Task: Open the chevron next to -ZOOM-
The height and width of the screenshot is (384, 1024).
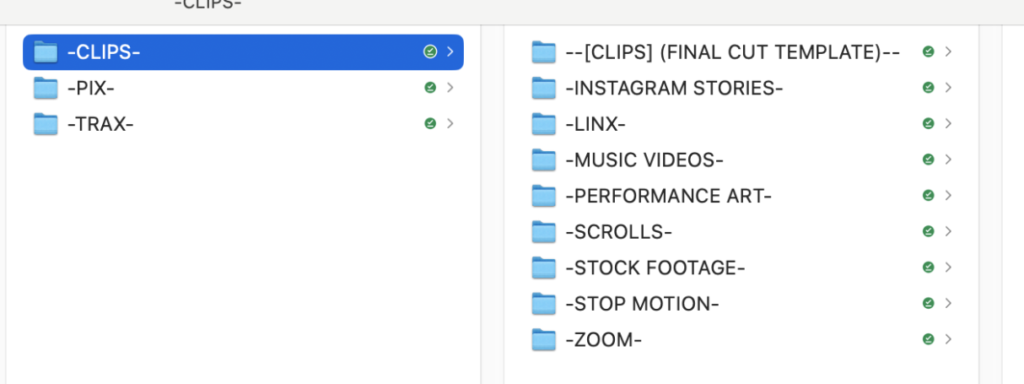Action: point(948,340)
